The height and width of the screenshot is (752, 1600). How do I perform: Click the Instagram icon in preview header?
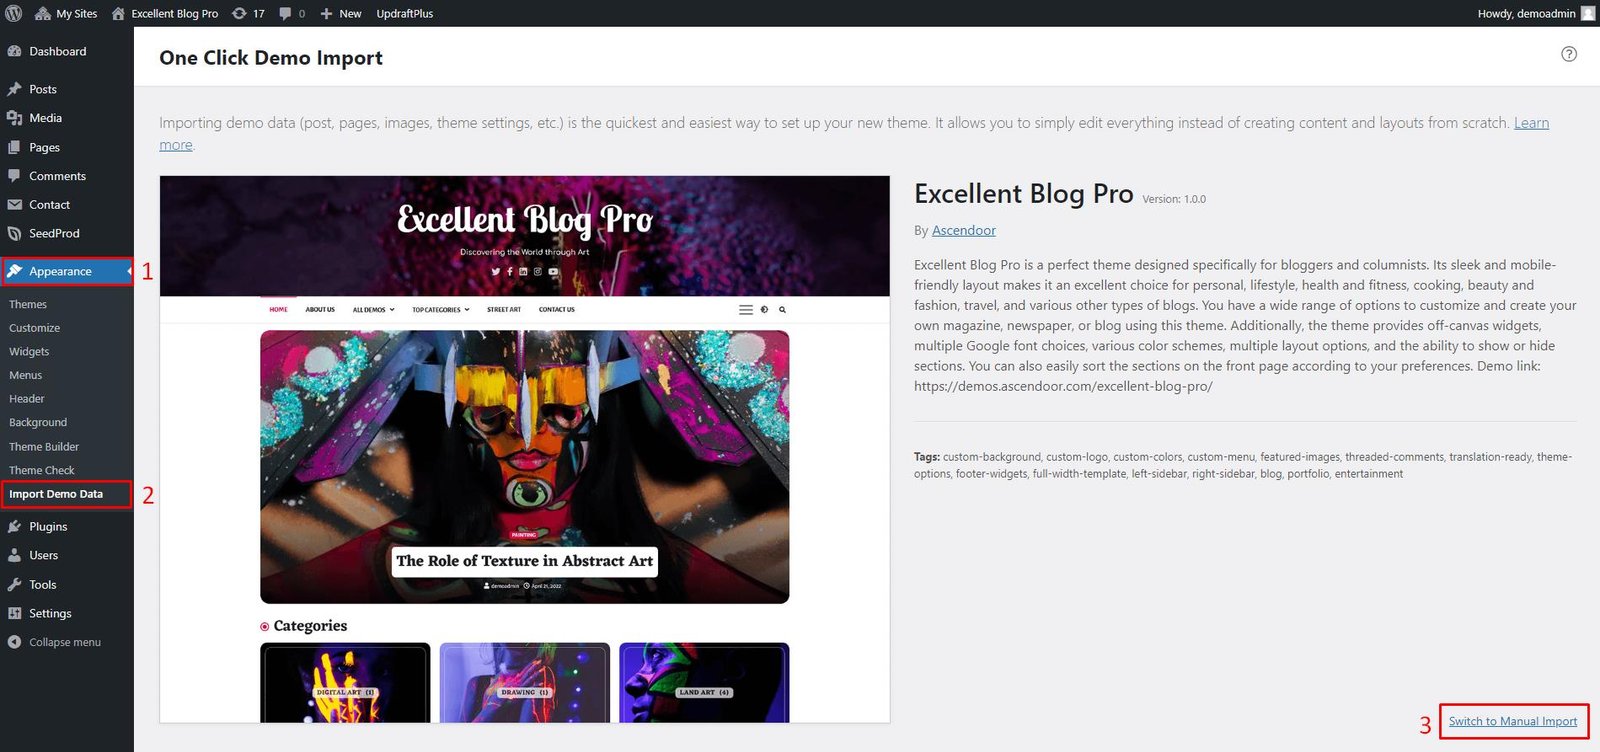(x=537, y=272)
